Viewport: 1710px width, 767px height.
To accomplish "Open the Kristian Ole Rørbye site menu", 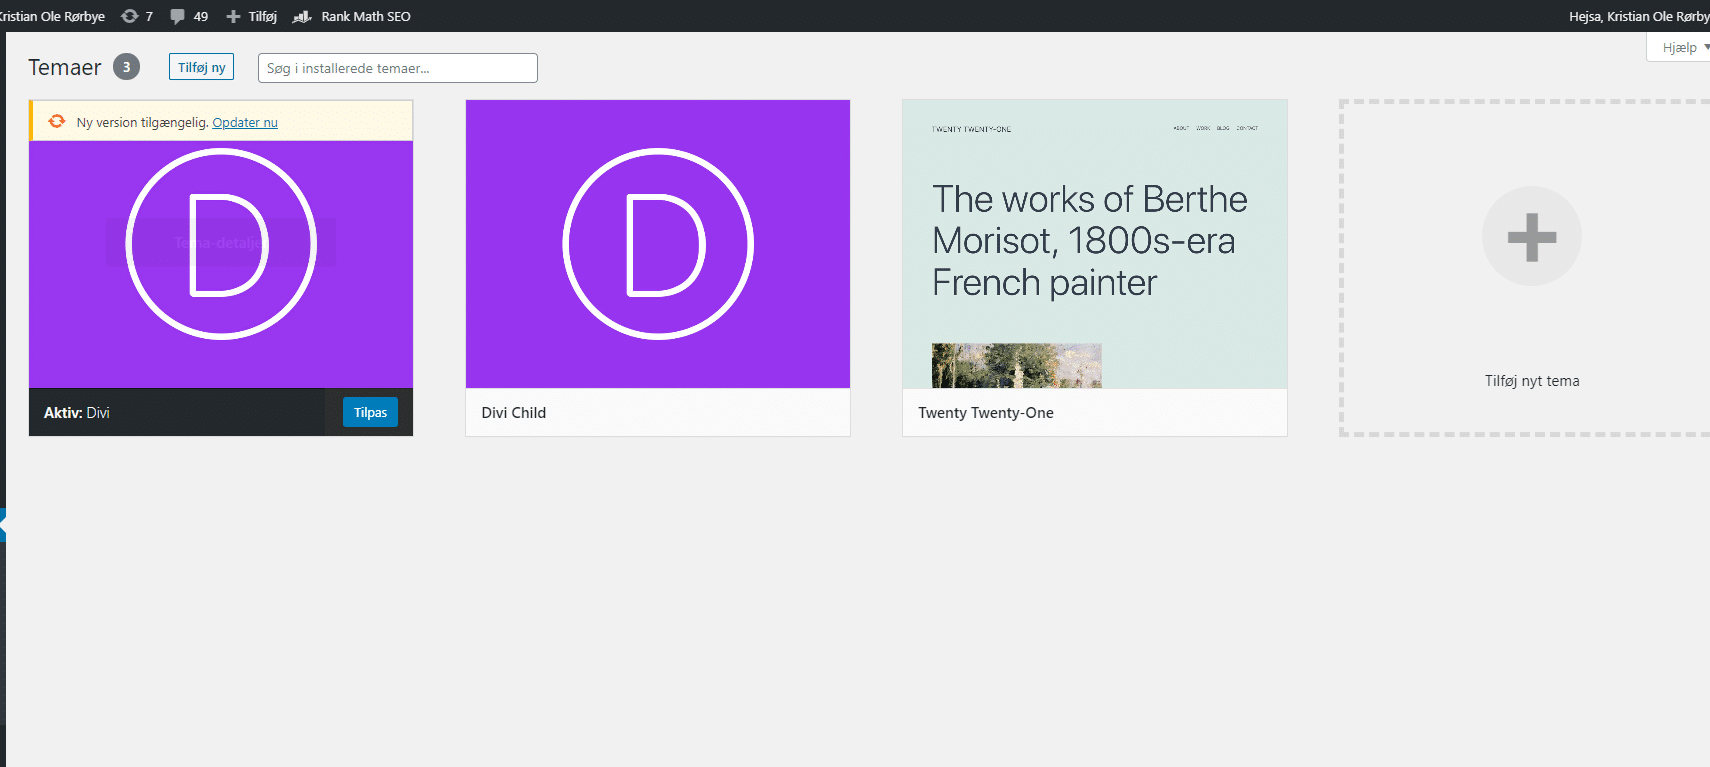I will [52, 16].
